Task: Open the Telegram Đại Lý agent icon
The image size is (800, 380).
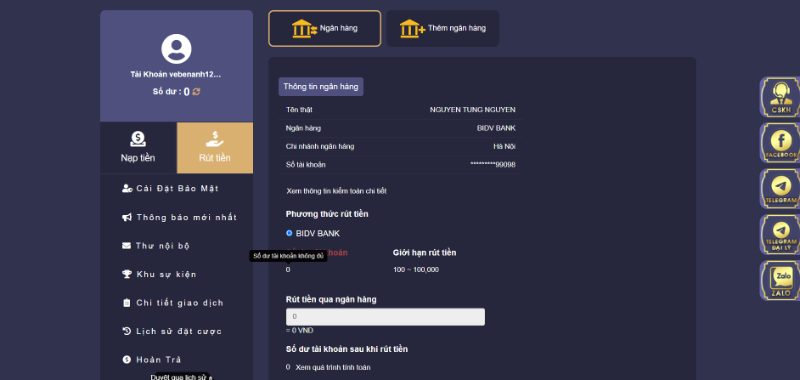Action: tap(781, 235)
